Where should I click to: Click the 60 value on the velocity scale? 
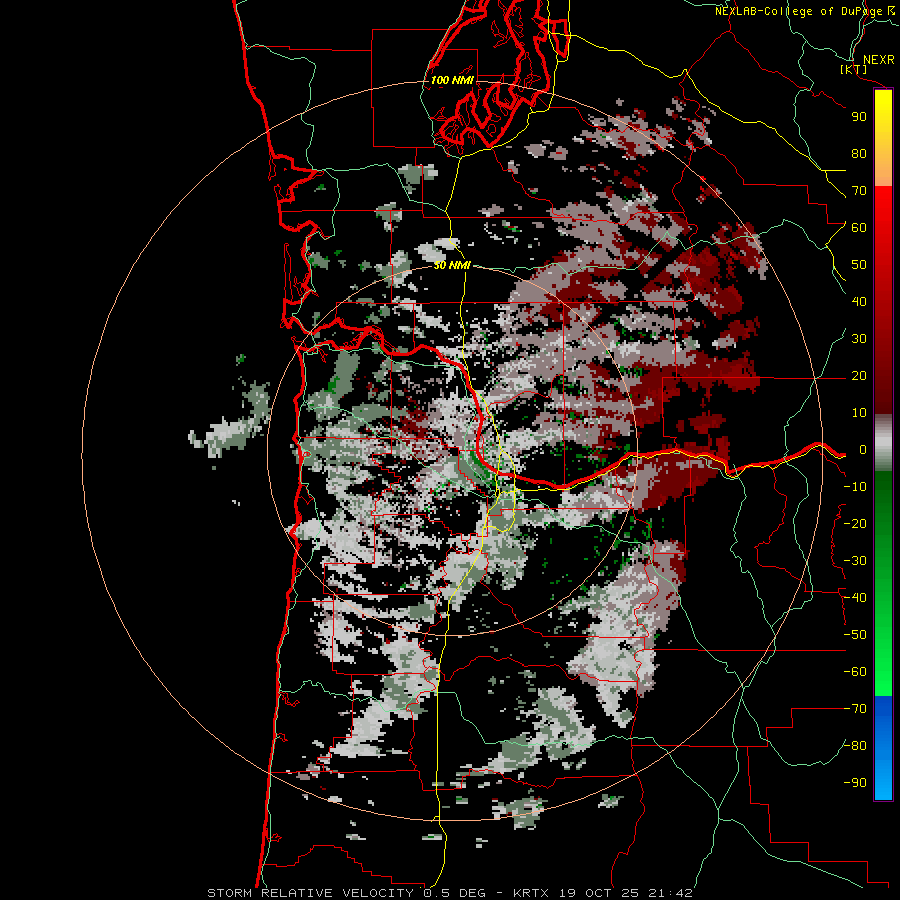pos(859,228)
